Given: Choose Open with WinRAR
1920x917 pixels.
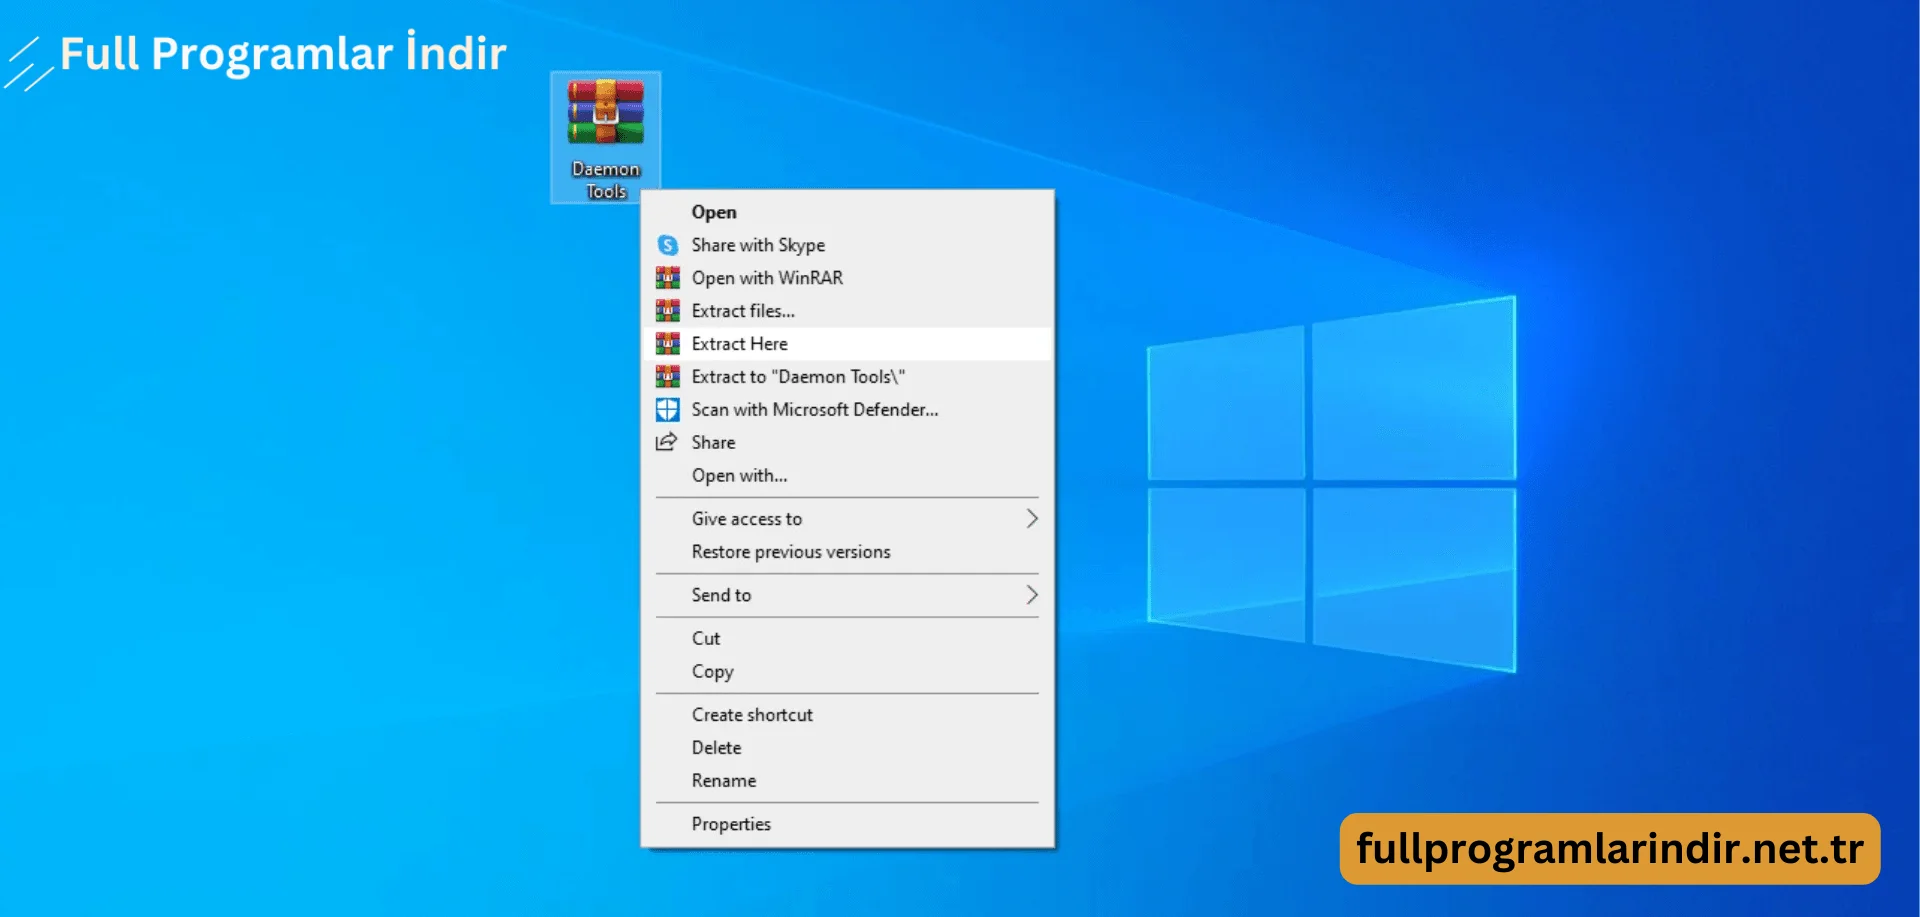Looking at the screenshot, I should tap(847, 278).
